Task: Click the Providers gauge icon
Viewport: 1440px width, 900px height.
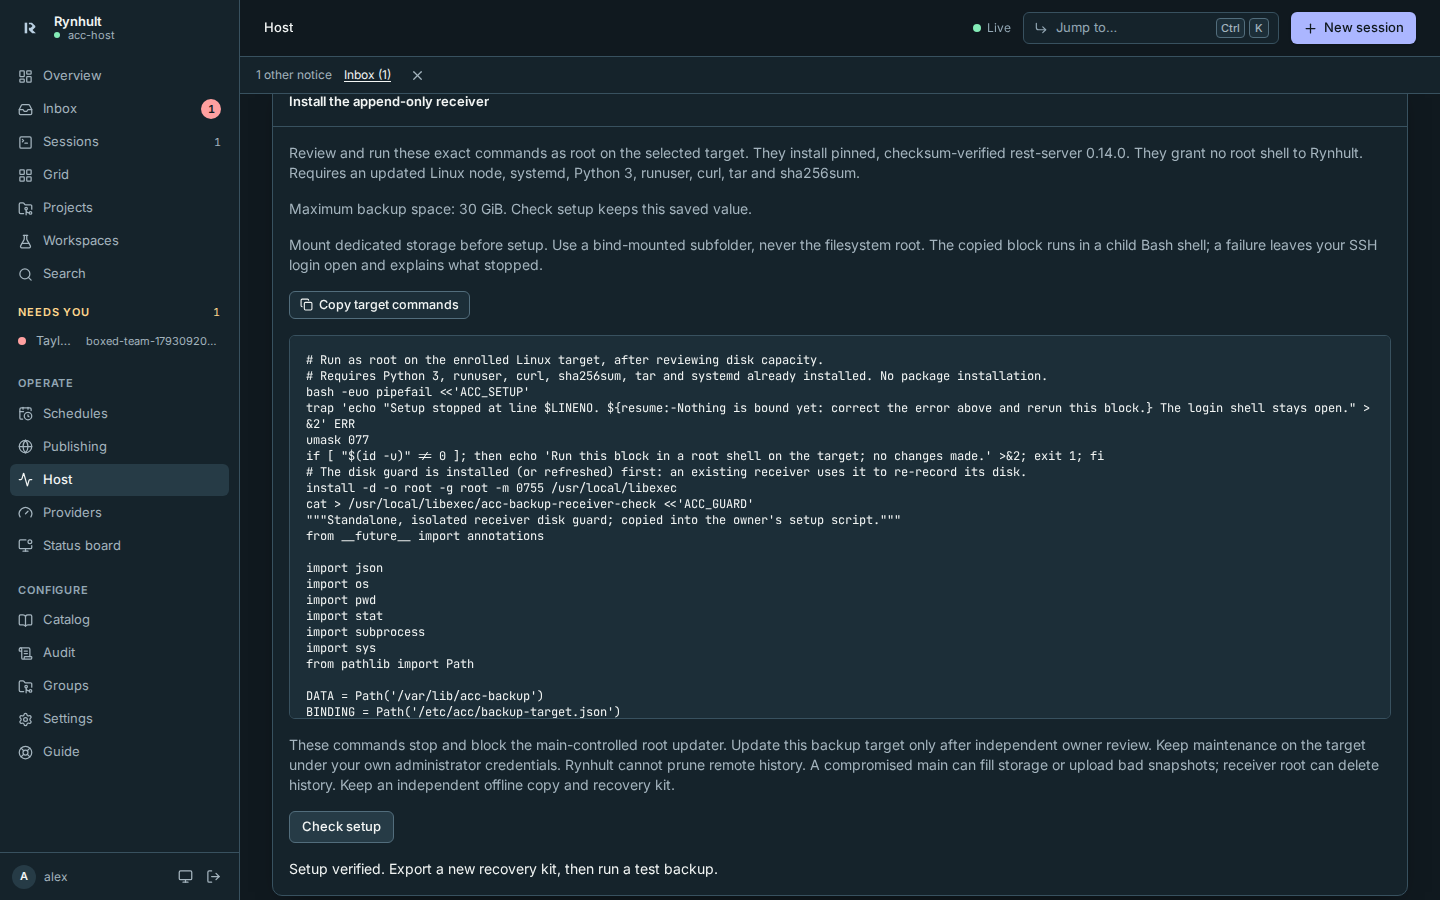Action: [26, 513]
